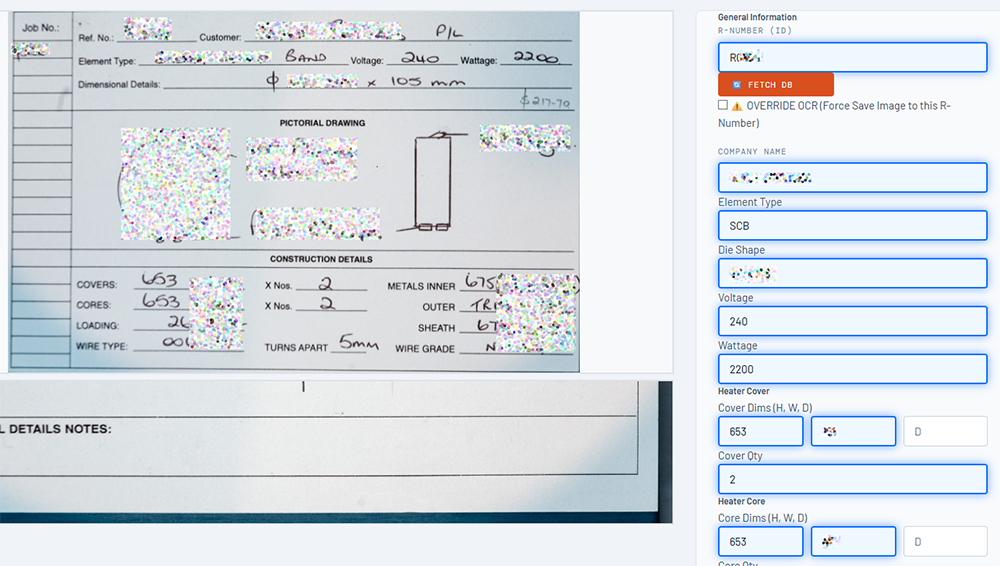The height and width of the screenshot is (566, 1000).
Task: Click the COMPANY NAME label
Action: (752, 152)
